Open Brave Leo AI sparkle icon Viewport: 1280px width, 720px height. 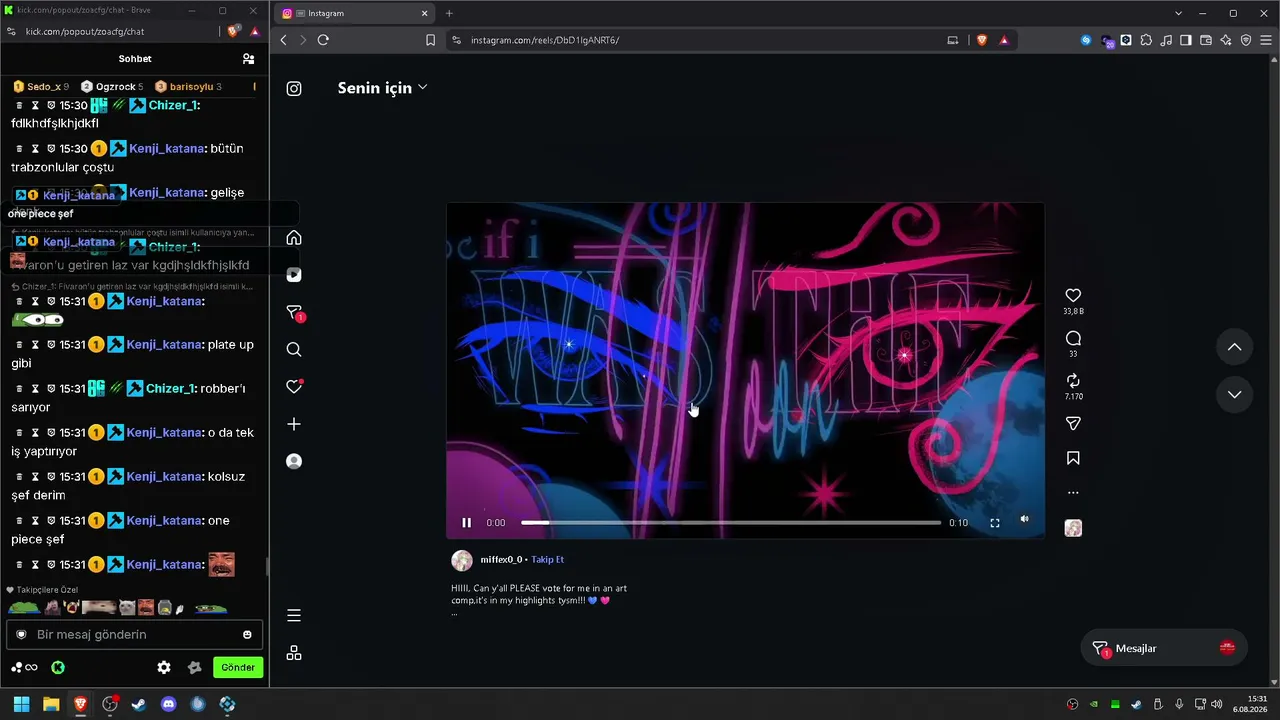(x=1226, y=40)
